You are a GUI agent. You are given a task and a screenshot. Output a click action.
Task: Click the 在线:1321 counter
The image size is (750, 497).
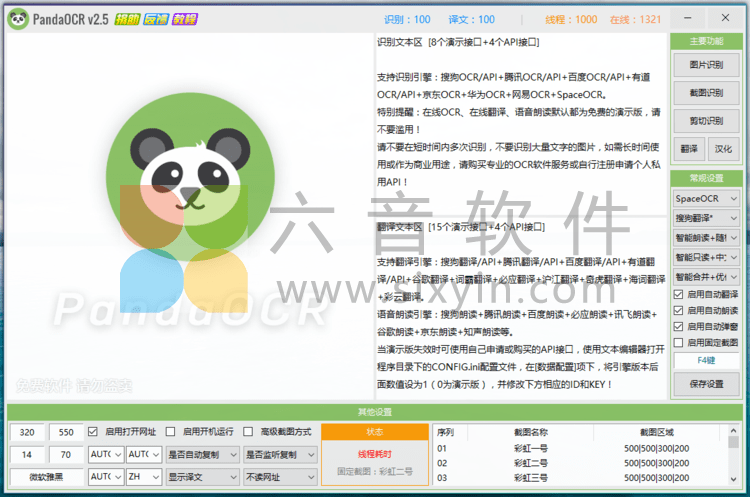(x=635, y=20)
